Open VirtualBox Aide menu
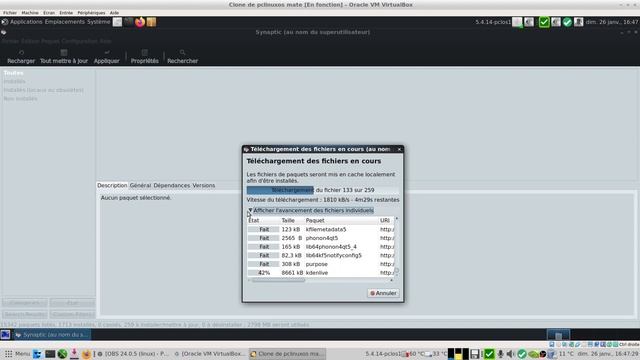 pos(114,13)
